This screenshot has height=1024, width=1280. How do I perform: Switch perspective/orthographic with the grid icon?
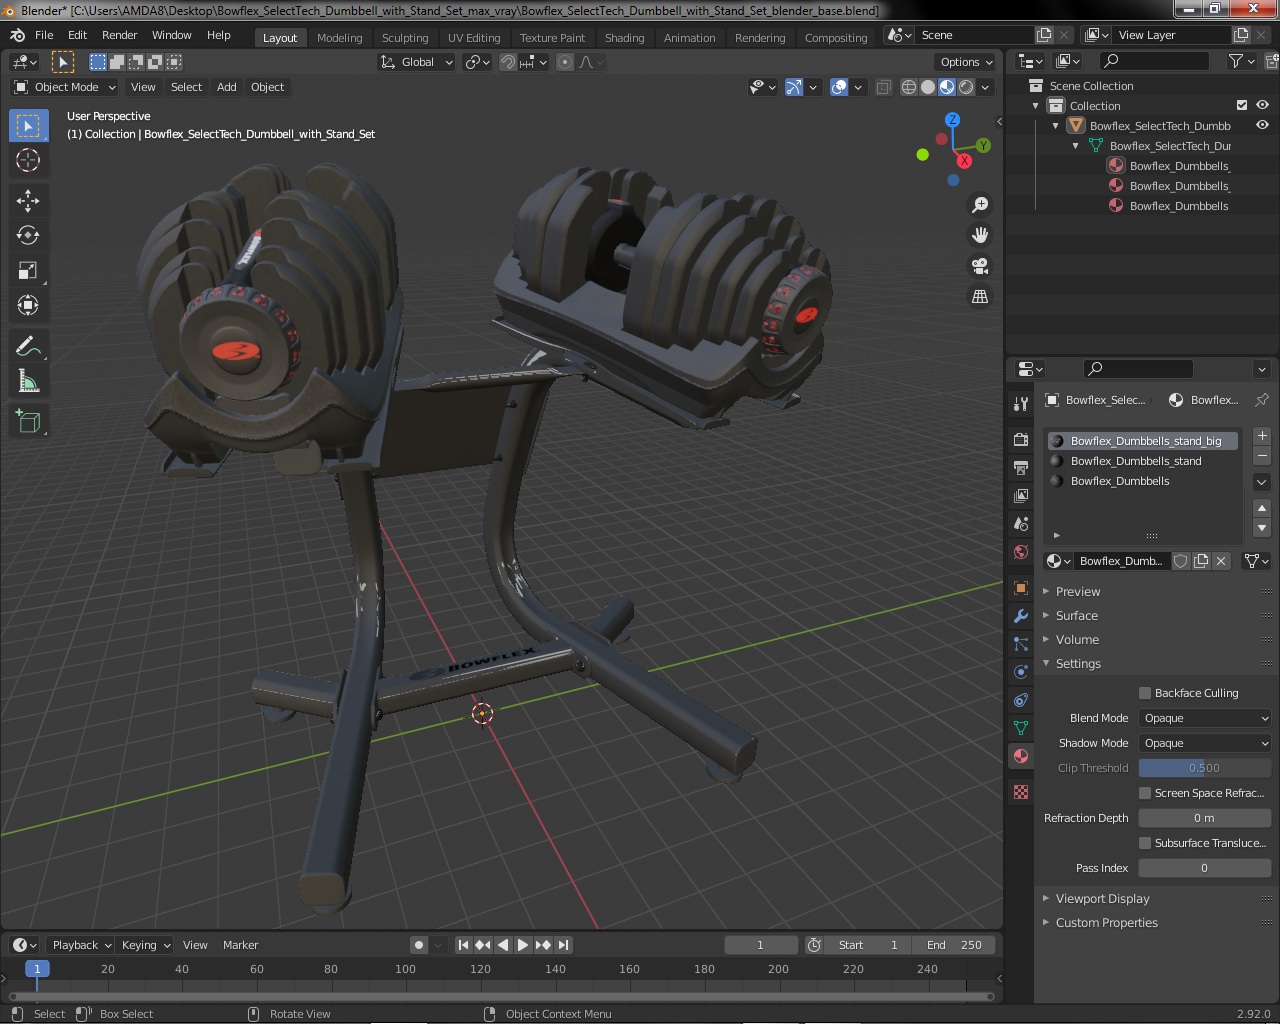point(980,297)
